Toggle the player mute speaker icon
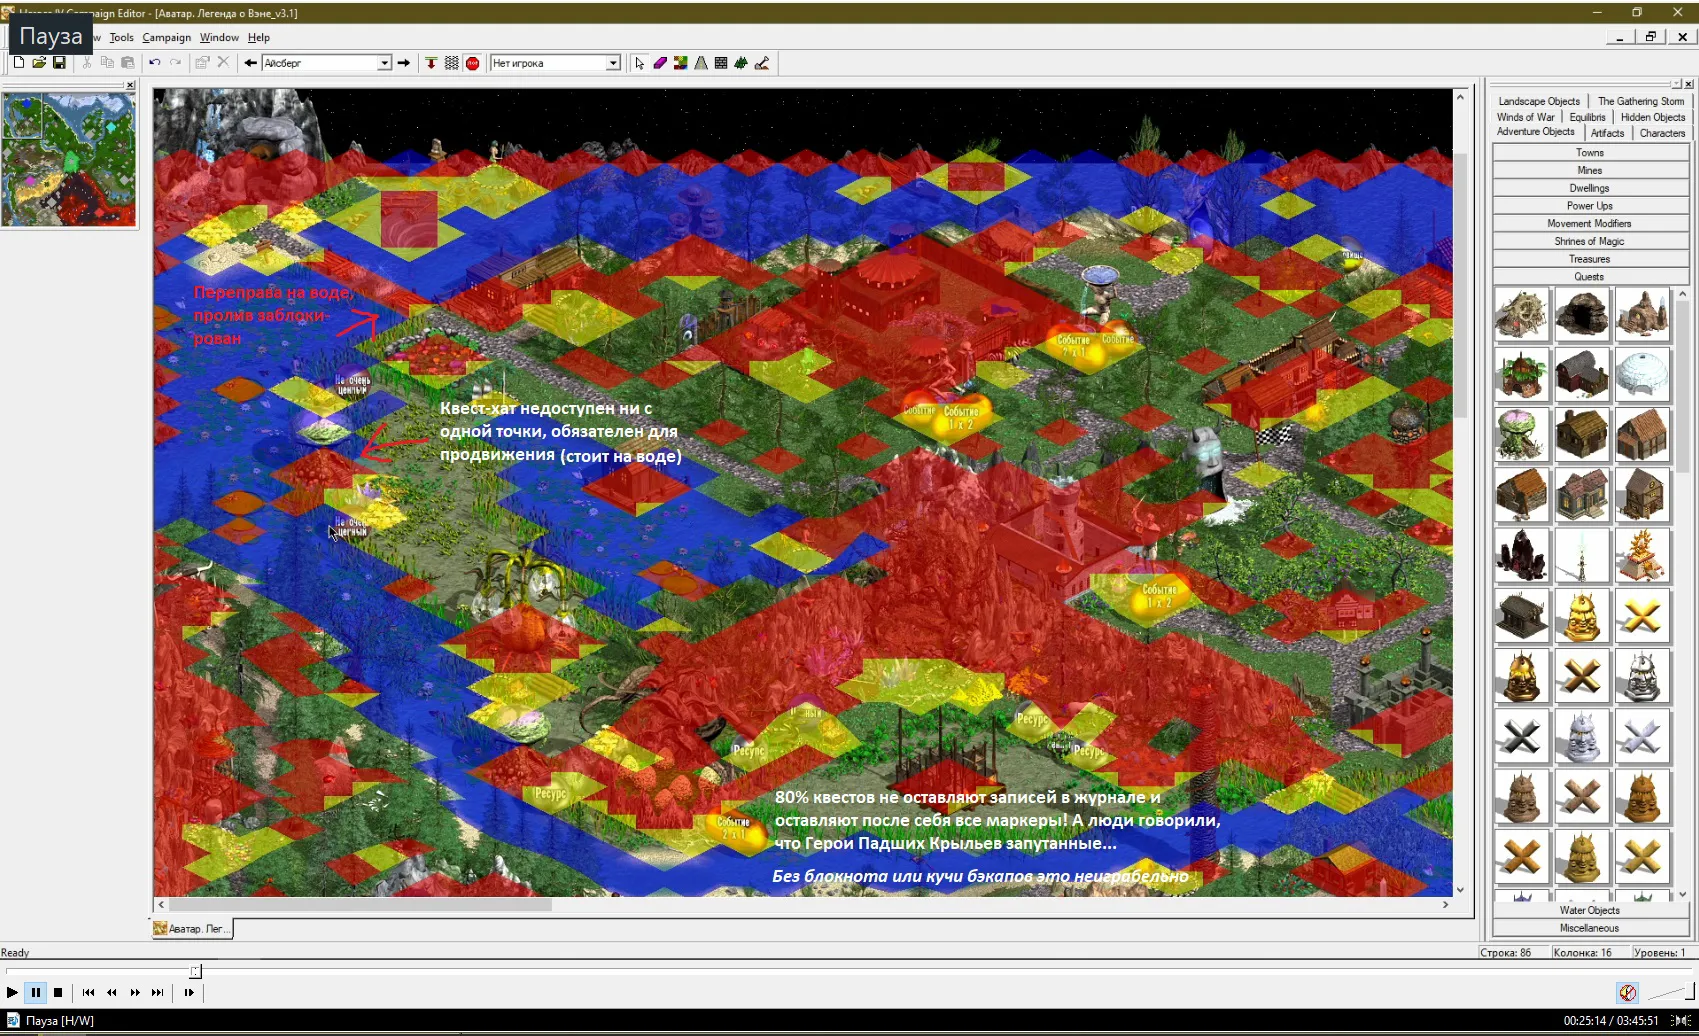 1628,993
